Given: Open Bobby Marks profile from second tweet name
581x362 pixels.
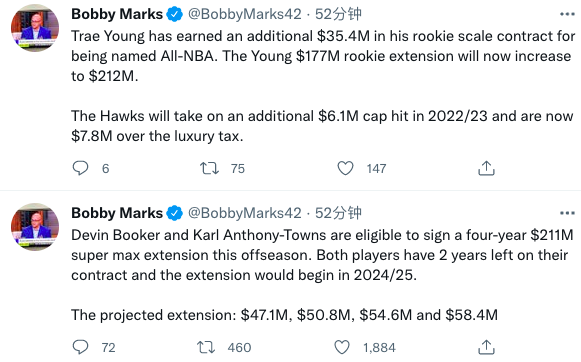Looking at the screenshot, I should (117, 213).
